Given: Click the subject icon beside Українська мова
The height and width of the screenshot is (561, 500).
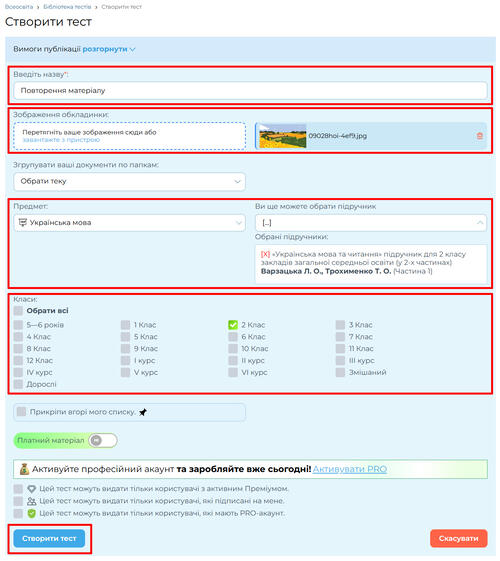Looking at the screenshot, I should [x=23, y=223].
